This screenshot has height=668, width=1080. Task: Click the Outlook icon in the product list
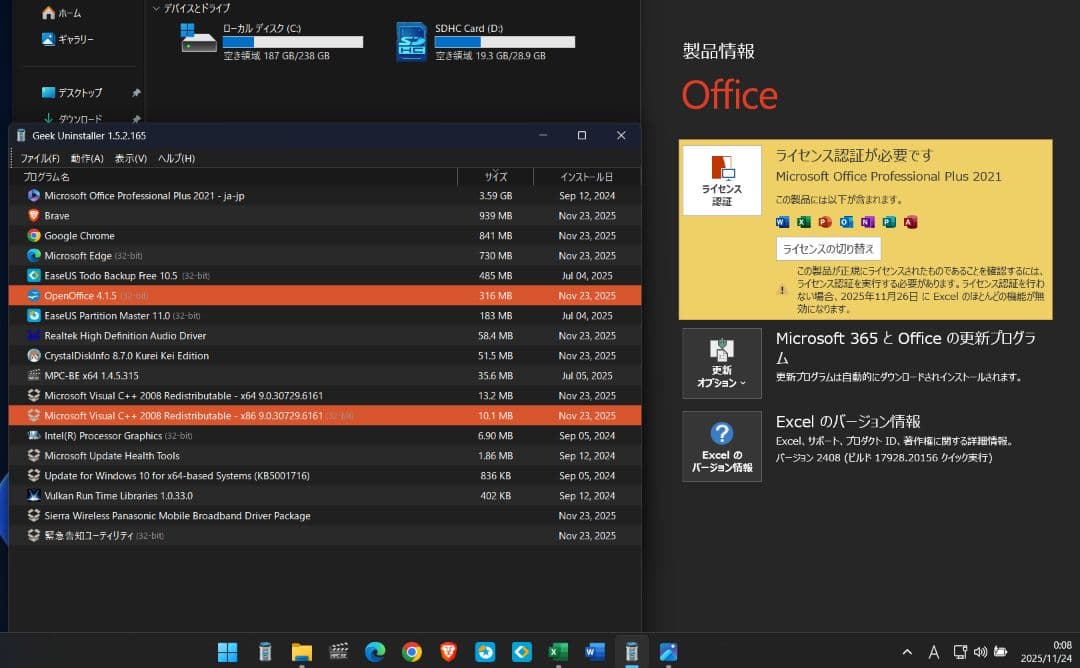click(x=844, y=221)
